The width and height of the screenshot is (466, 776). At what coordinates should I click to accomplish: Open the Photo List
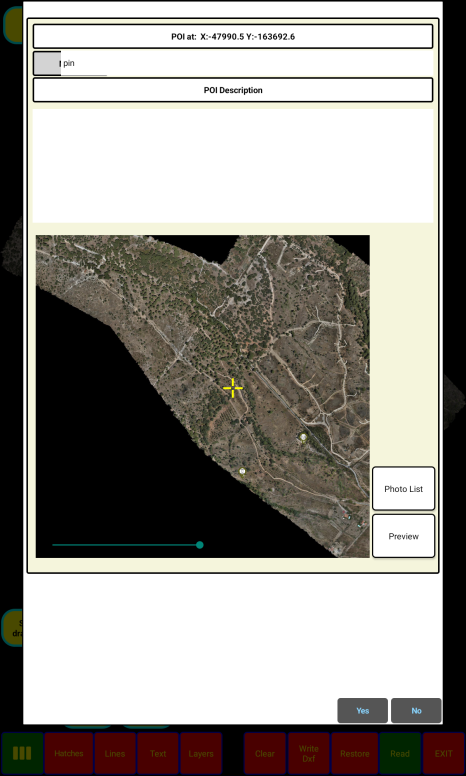404,489
